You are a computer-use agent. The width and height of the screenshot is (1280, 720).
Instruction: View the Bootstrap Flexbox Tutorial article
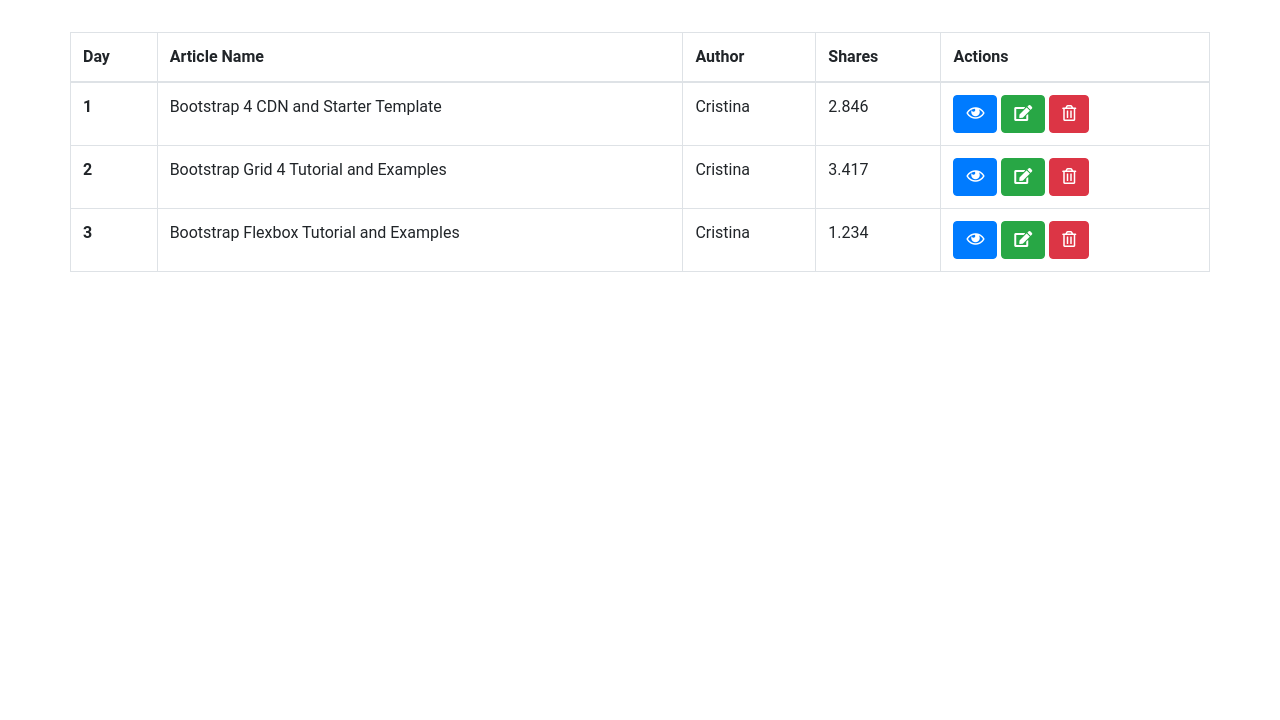975,240
